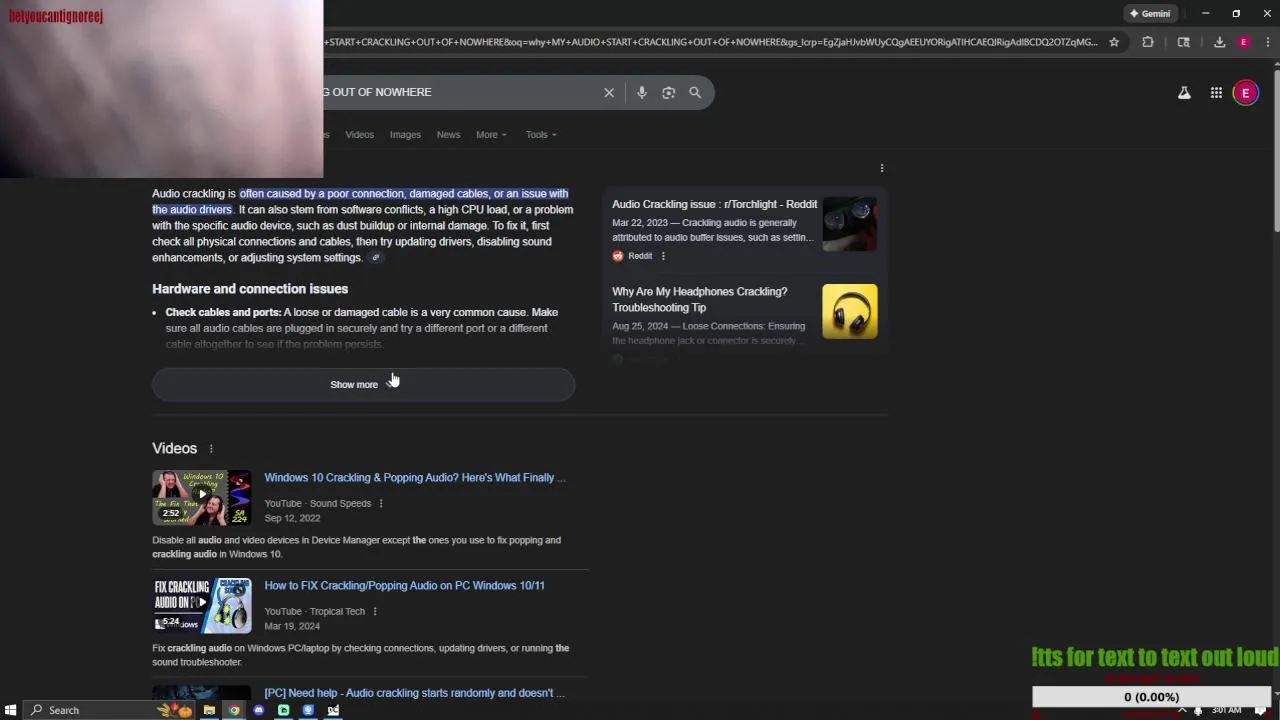Click the taskbar clock showing 3:01 AM
Viewport: 1280px width, 720px height.
pyautogui.click(x=1226, y=710)
